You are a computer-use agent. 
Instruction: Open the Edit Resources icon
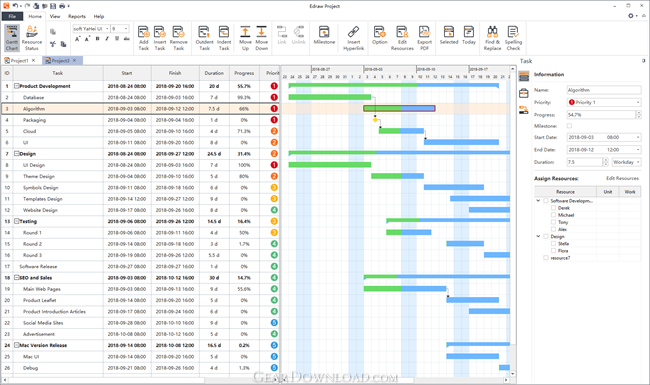pyautogui.click(x=402, y=38)
